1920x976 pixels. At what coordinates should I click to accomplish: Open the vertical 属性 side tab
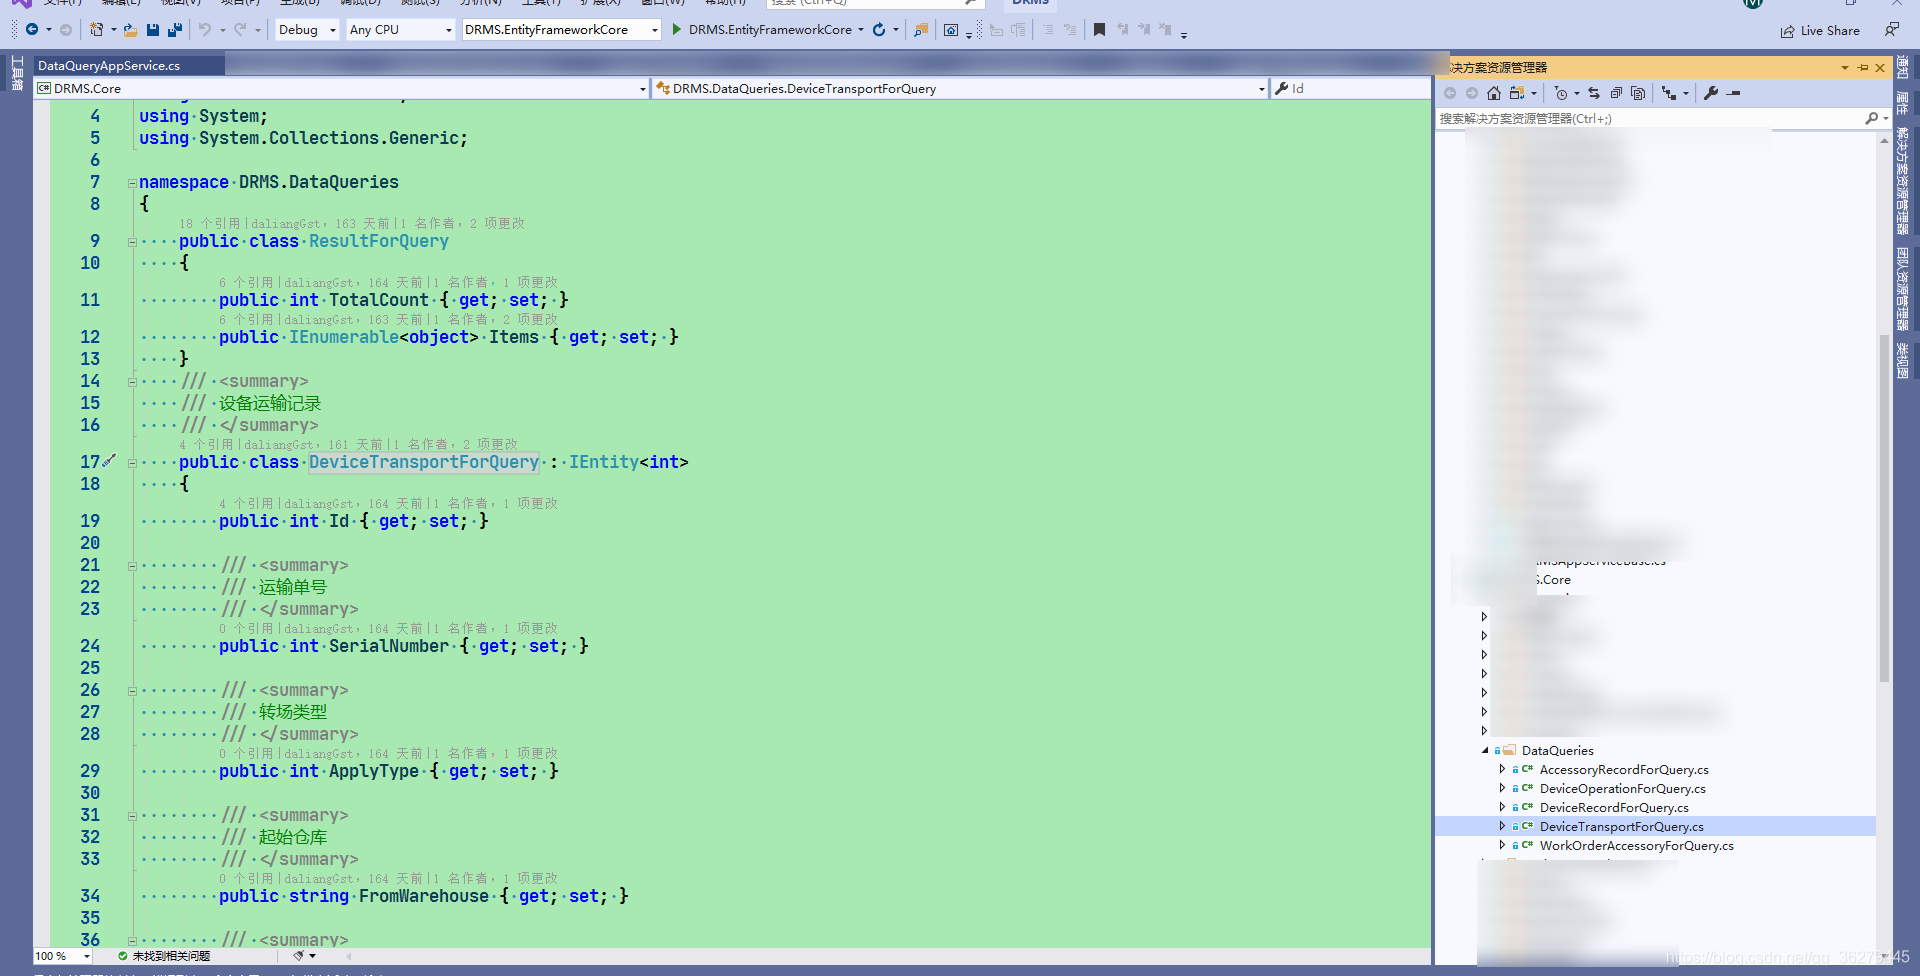point(1902,102)
